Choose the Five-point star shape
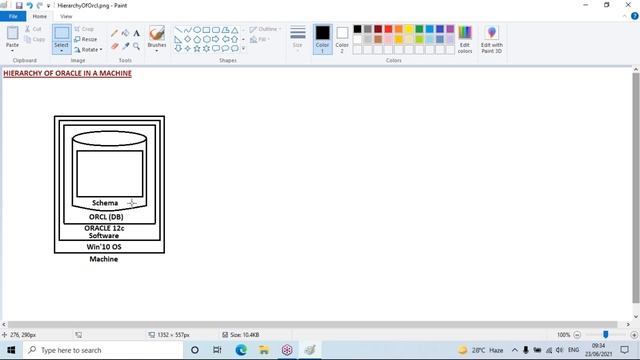Screen dimensions: 640x360 coord(197,49)
